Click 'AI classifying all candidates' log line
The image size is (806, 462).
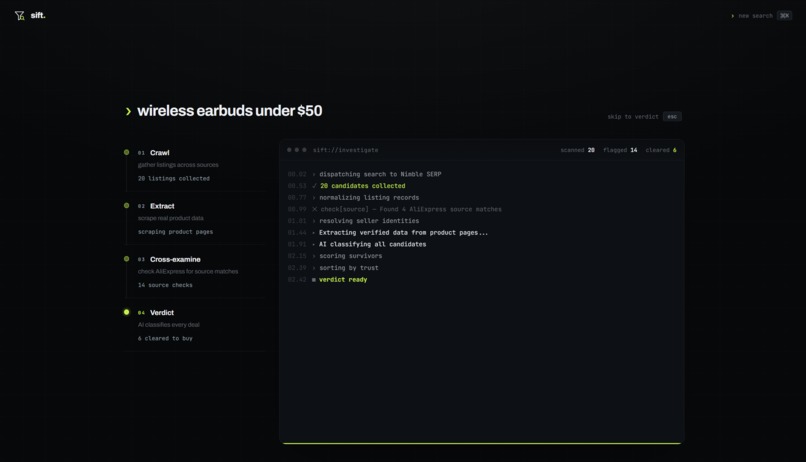[x=373, y=245]
